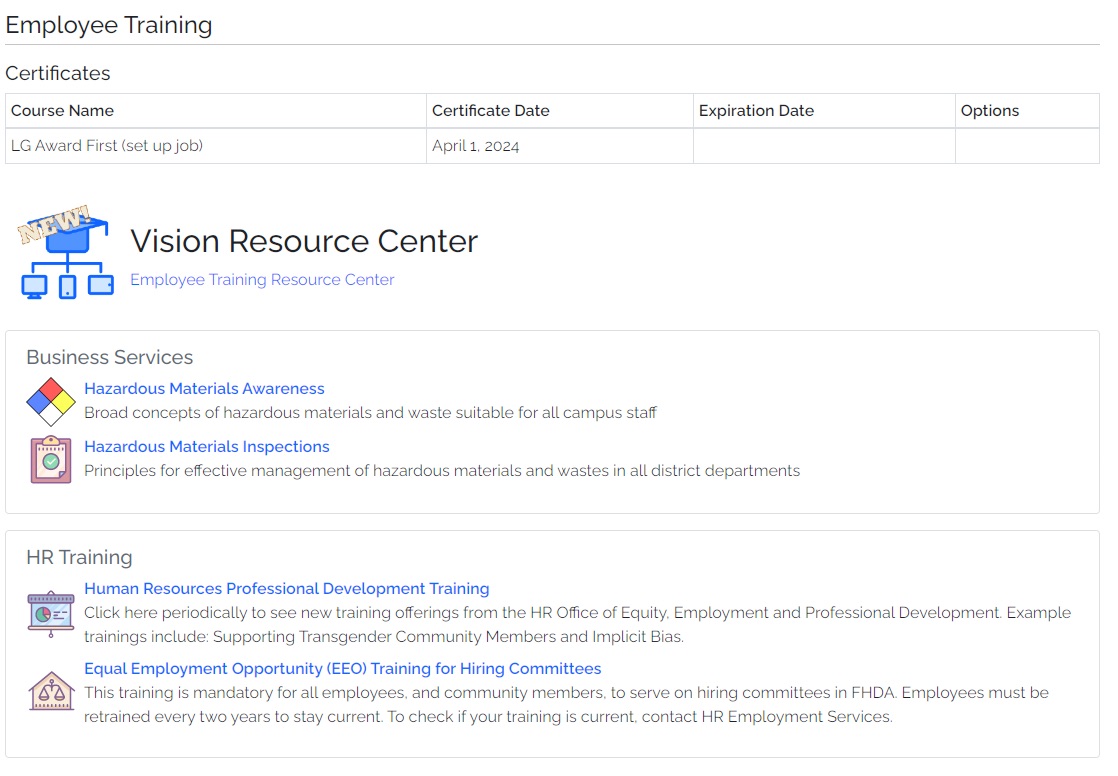Click the Options column header
The height and width of the screenshot is (776, 1118).
(989, 111)
